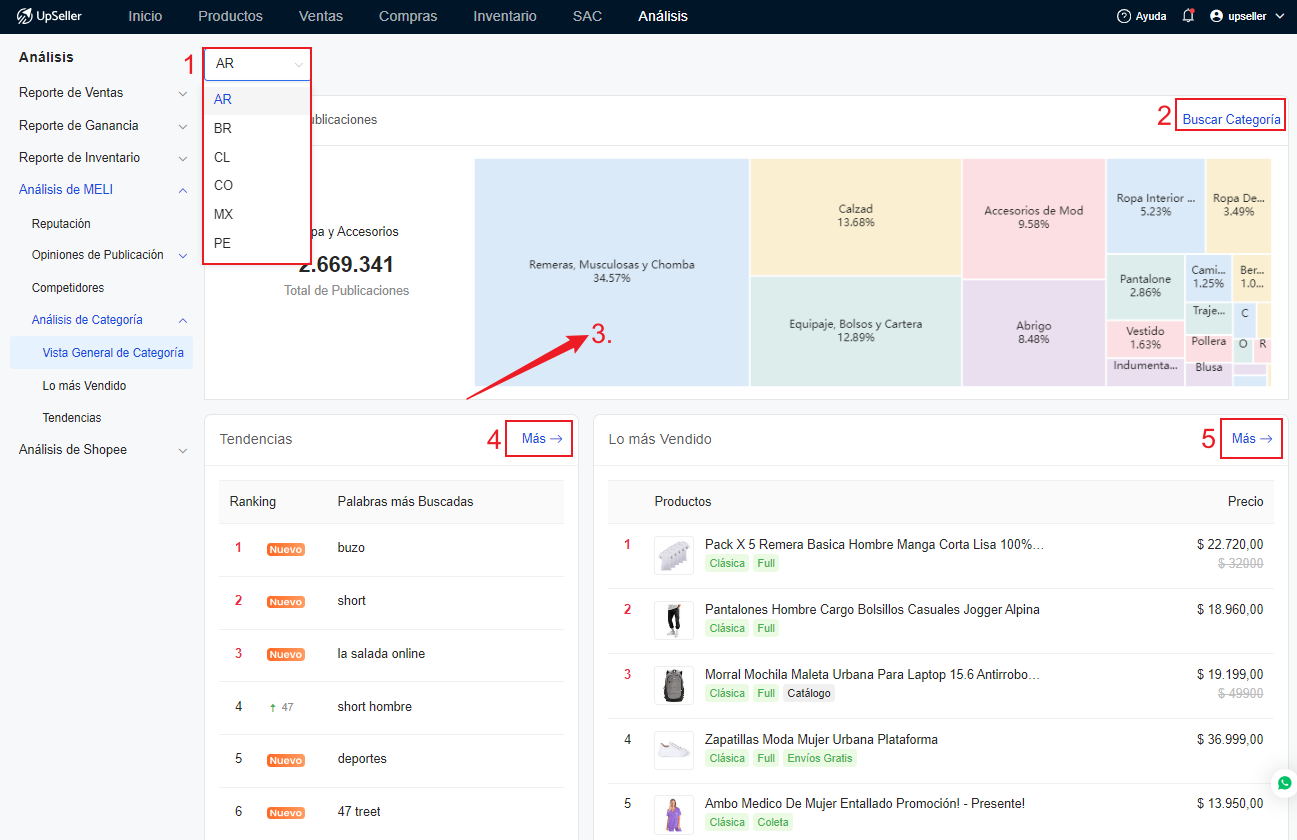This screenshot has width=1297, height=840.
Task: Click the Ayuda help icon
Action: (x=1124, y=16)
